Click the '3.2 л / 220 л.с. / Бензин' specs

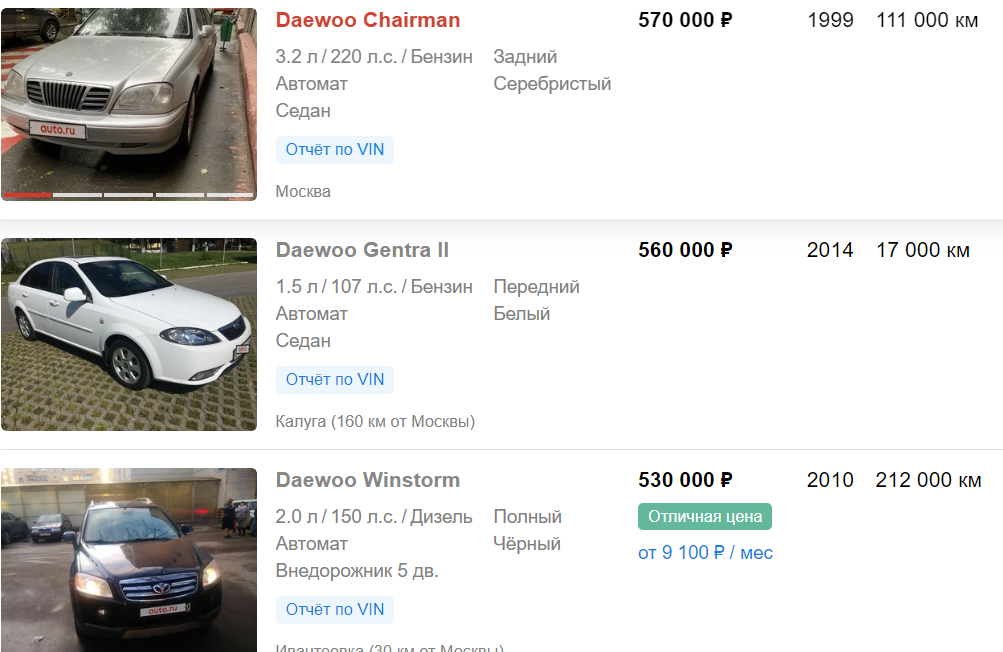point(374,57)
